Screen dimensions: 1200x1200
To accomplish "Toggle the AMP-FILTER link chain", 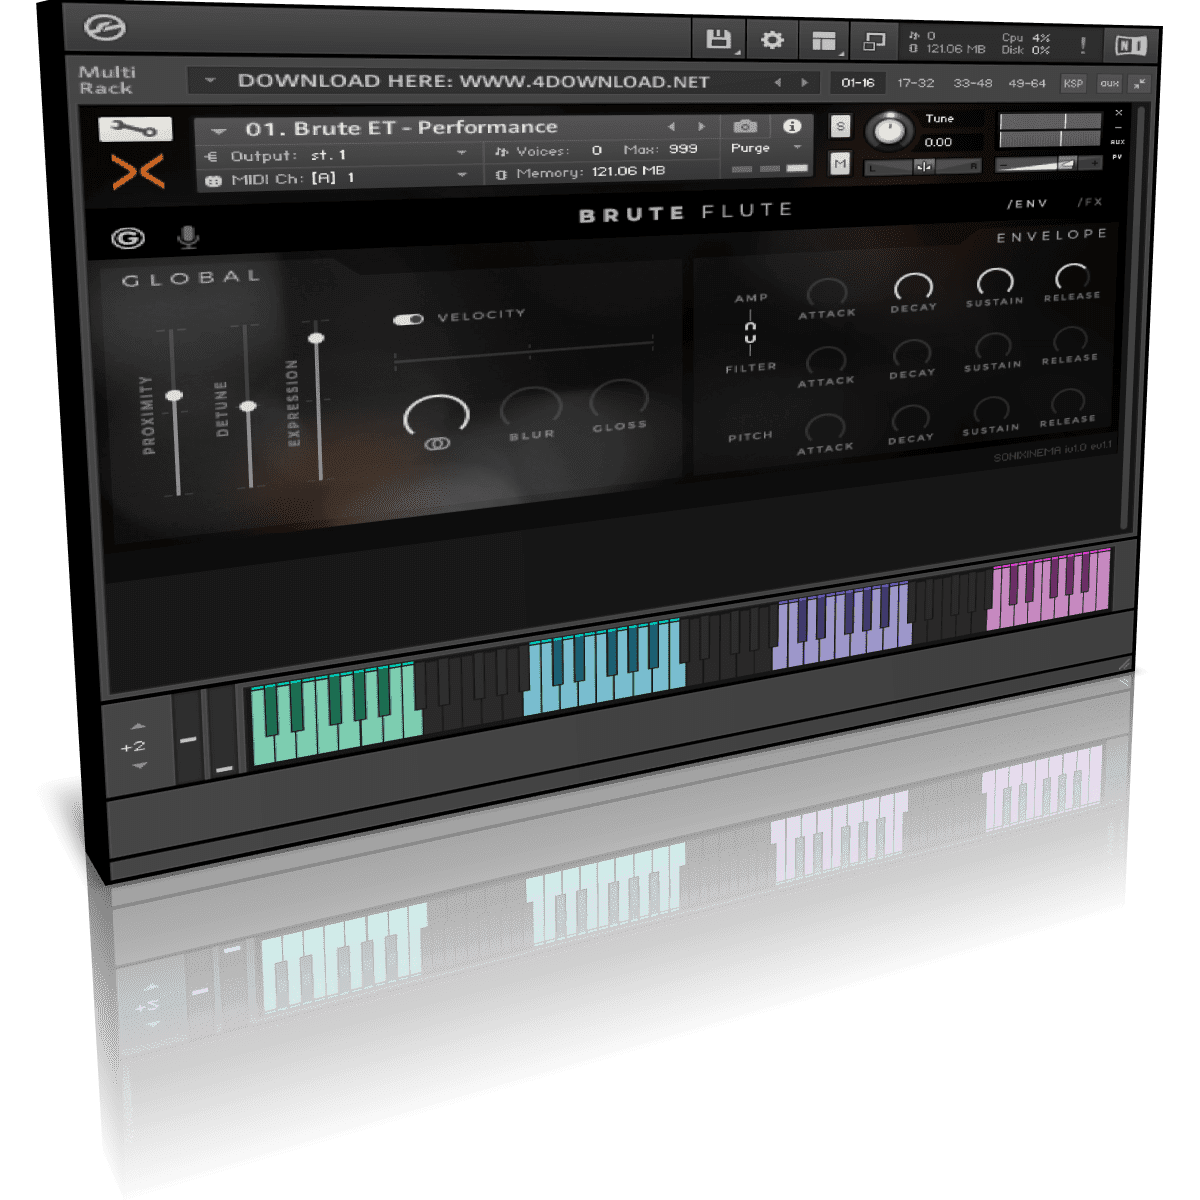I will tap(750, 333).
